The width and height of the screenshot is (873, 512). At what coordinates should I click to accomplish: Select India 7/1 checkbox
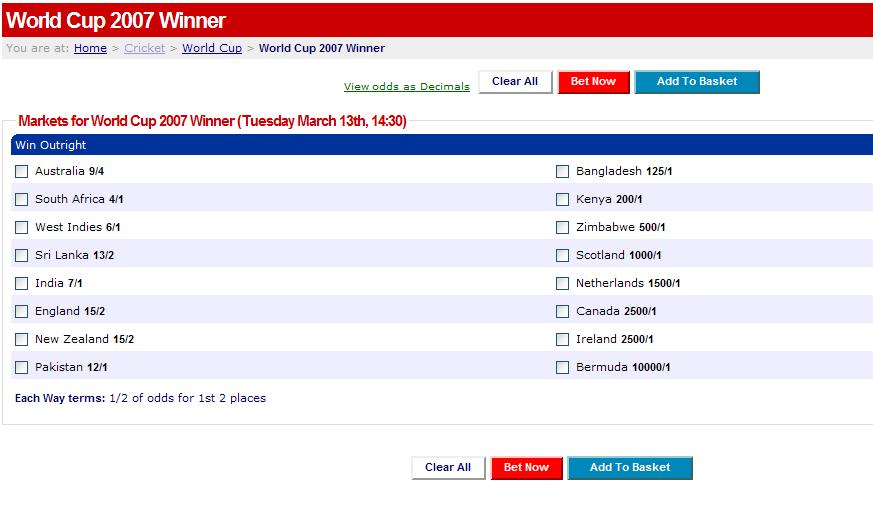22,284
